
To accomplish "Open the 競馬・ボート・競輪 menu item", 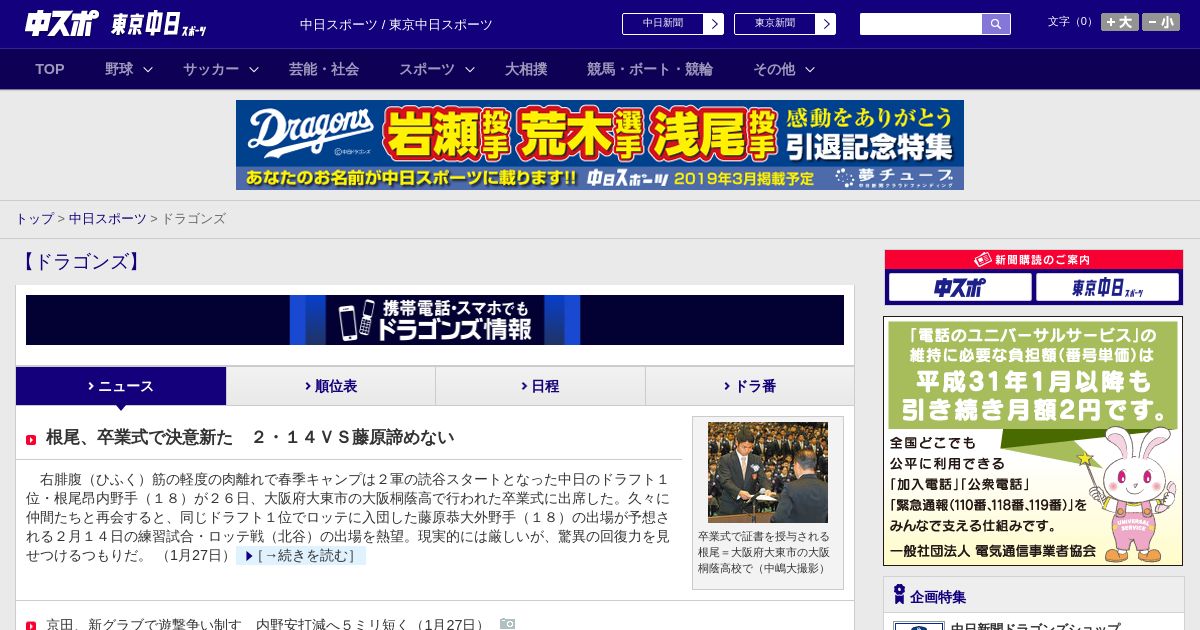I will (x=650, y=69).
